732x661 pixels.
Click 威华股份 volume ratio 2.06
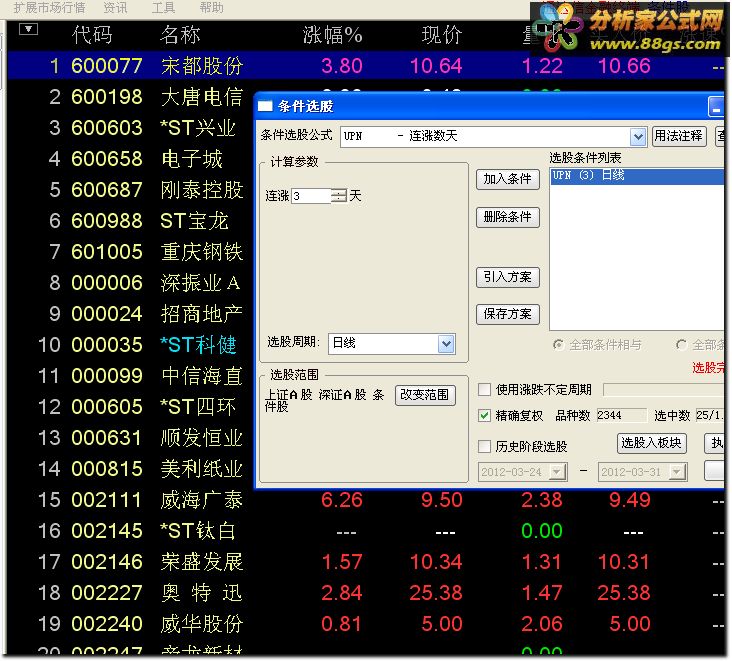542,624
